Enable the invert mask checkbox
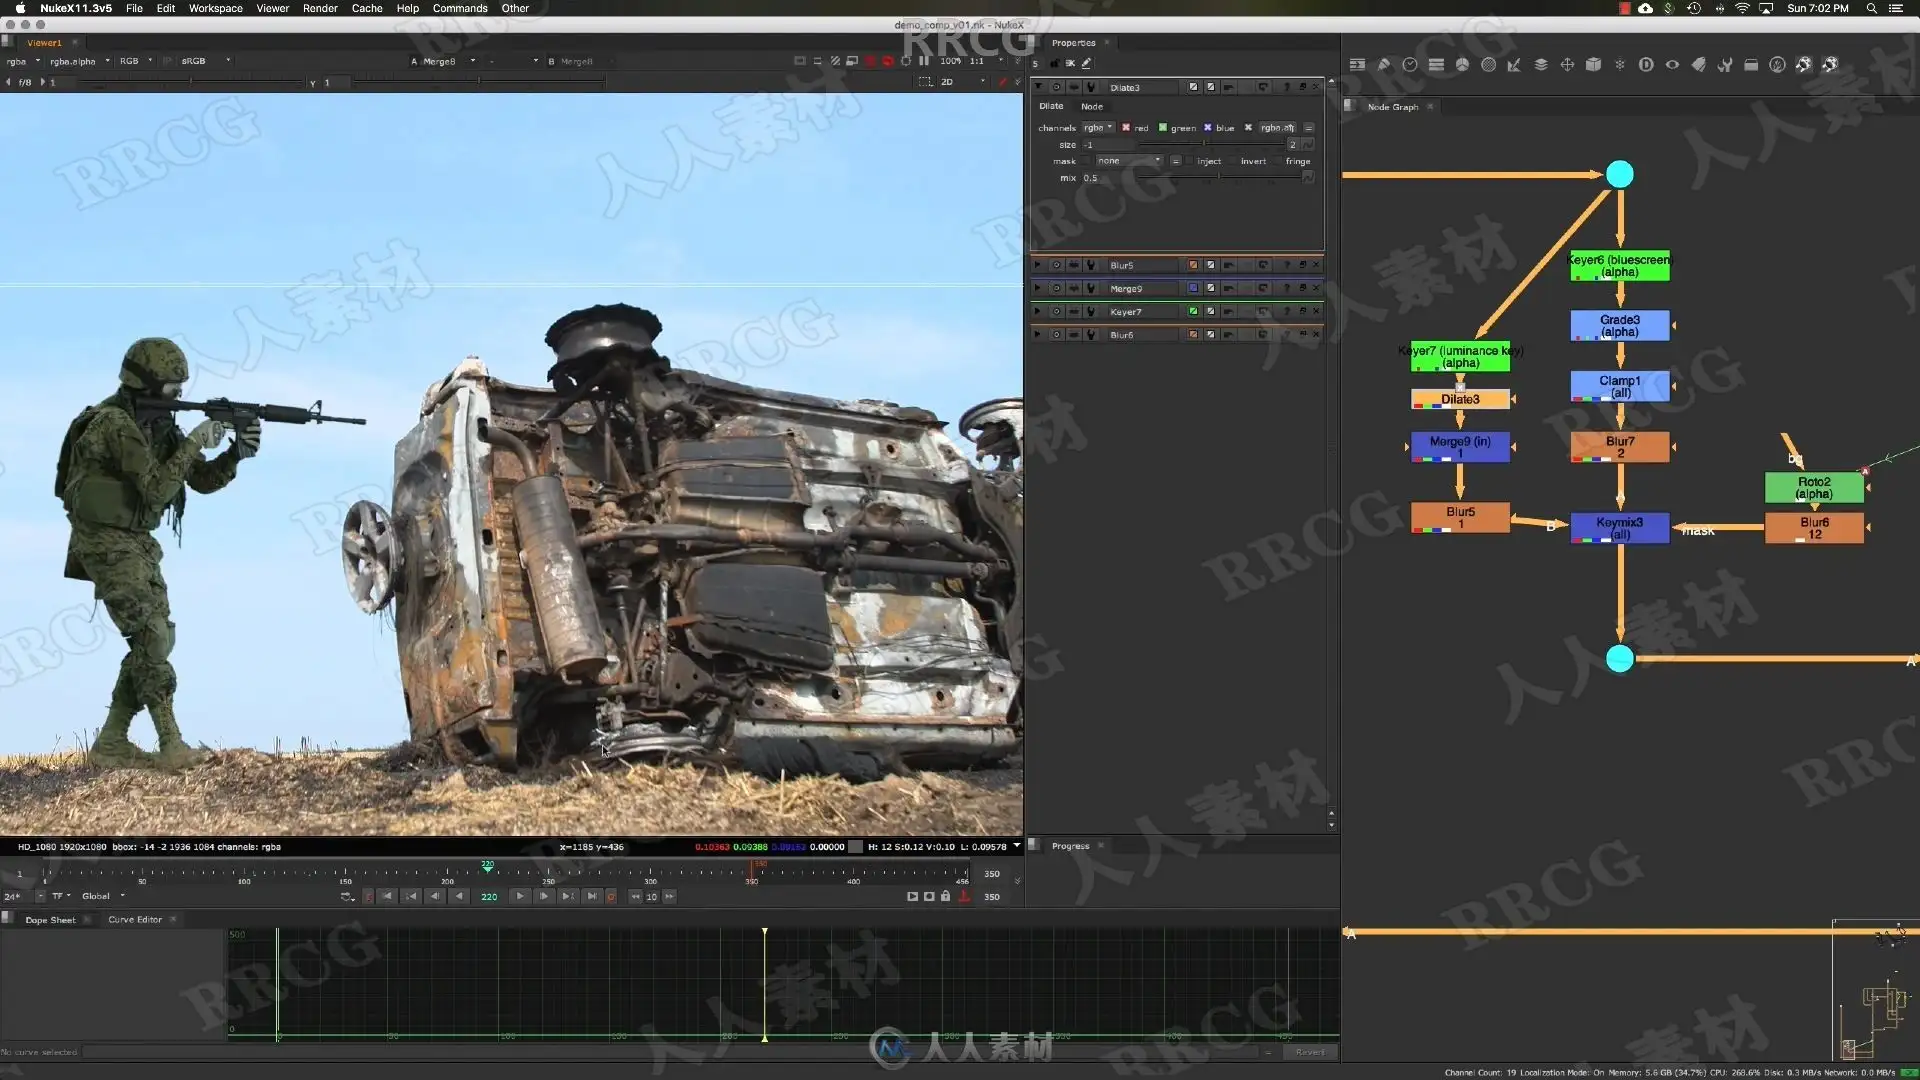 [x=1234, y=161]
